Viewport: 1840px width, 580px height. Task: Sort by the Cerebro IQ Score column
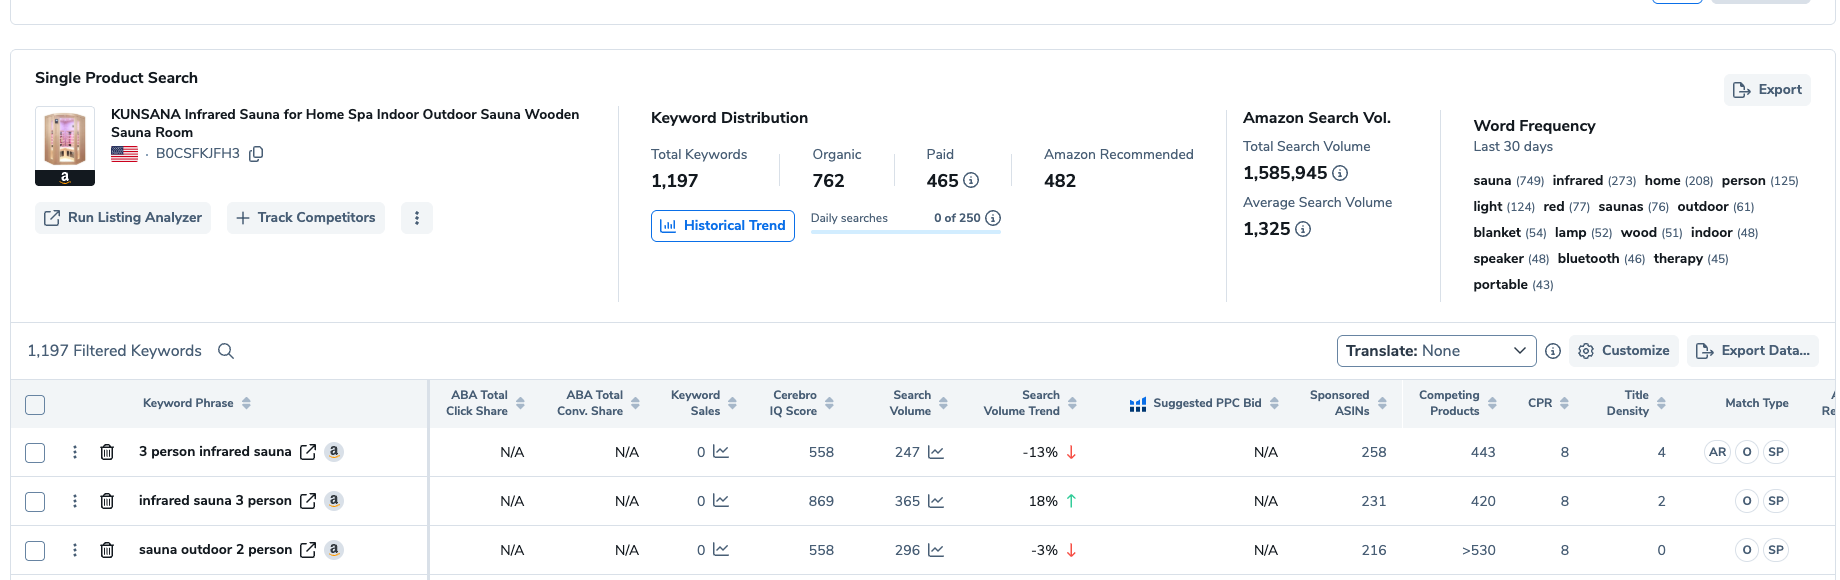[829, 404]
